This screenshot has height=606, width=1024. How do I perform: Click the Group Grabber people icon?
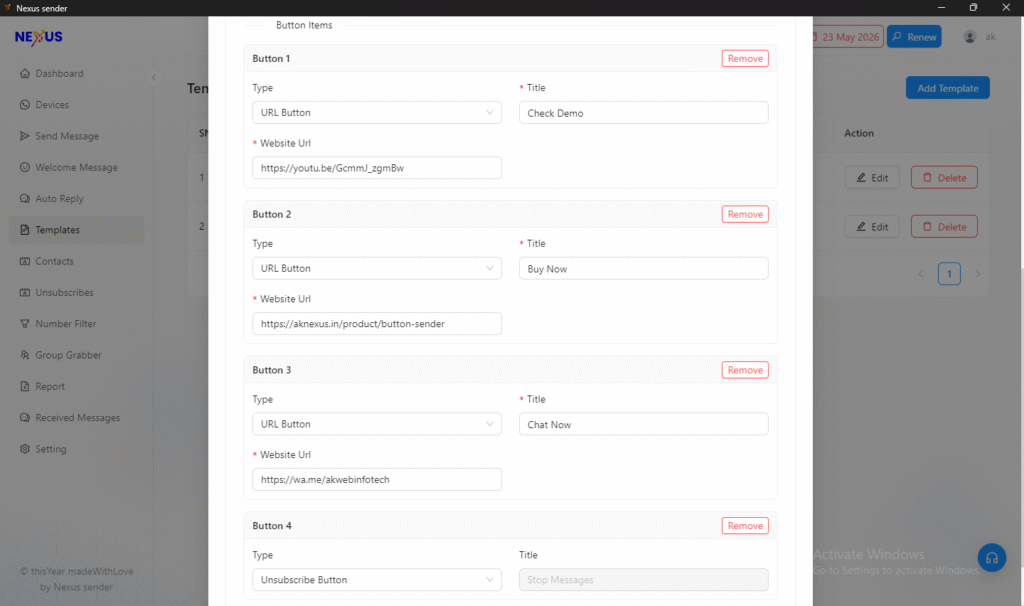click(25, 355)
